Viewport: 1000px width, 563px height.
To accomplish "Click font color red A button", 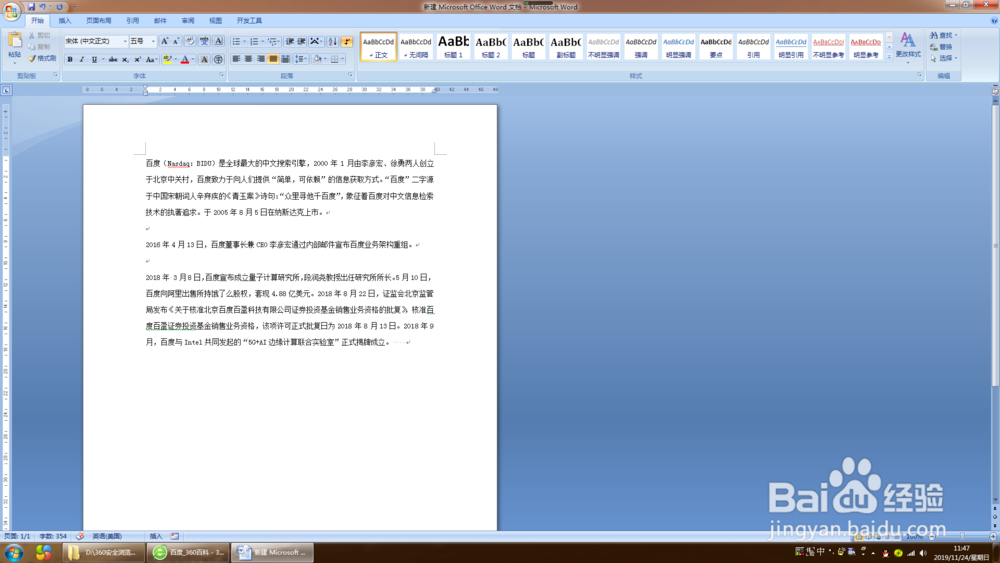I will point(185,59).
